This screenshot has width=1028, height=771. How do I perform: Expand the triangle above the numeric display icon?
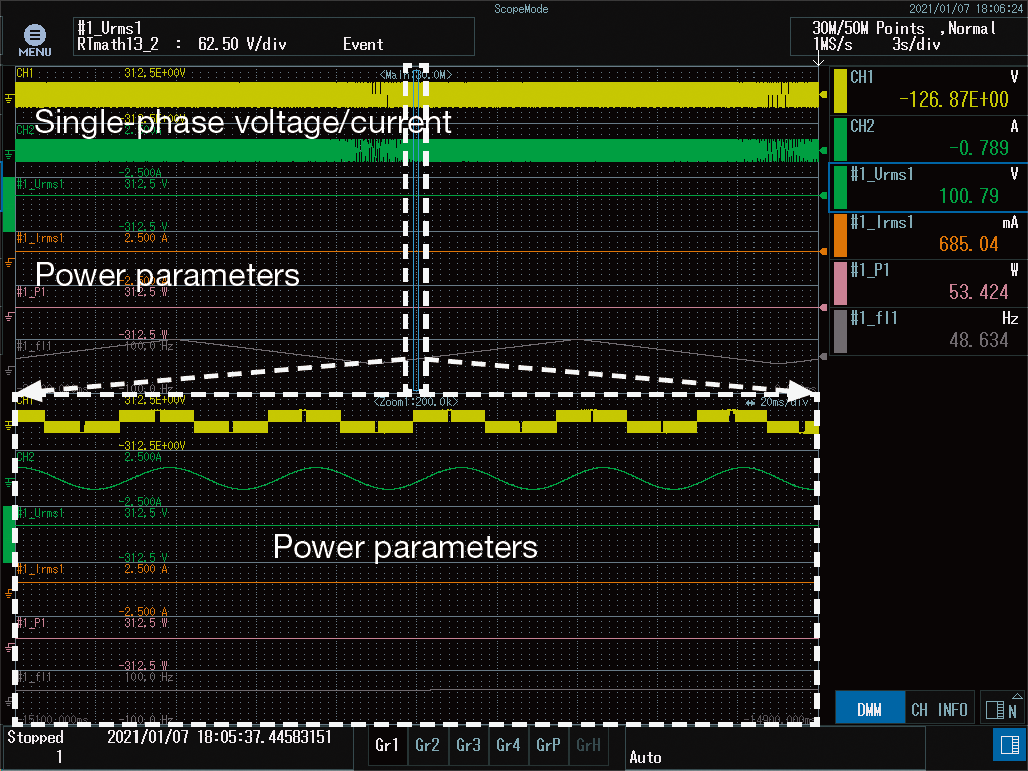(x=1017, y=696)
